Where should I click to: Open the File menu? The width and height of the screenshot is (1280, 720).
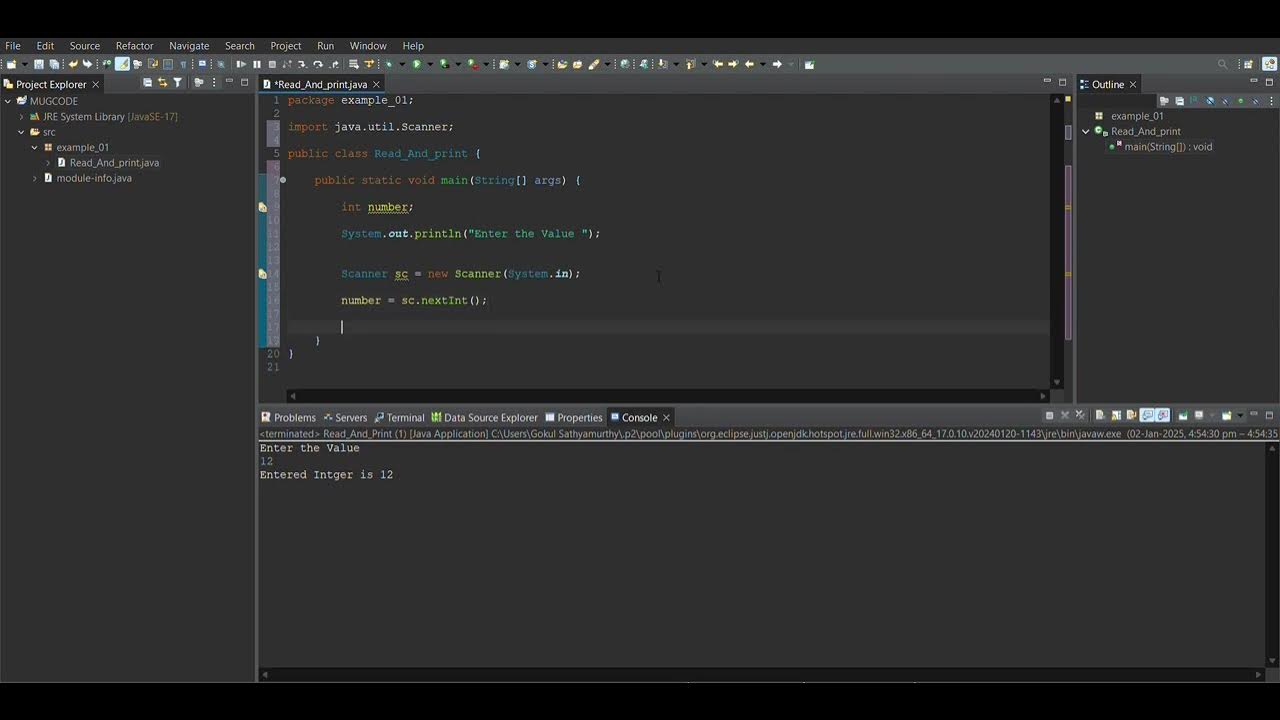[13, 46]
